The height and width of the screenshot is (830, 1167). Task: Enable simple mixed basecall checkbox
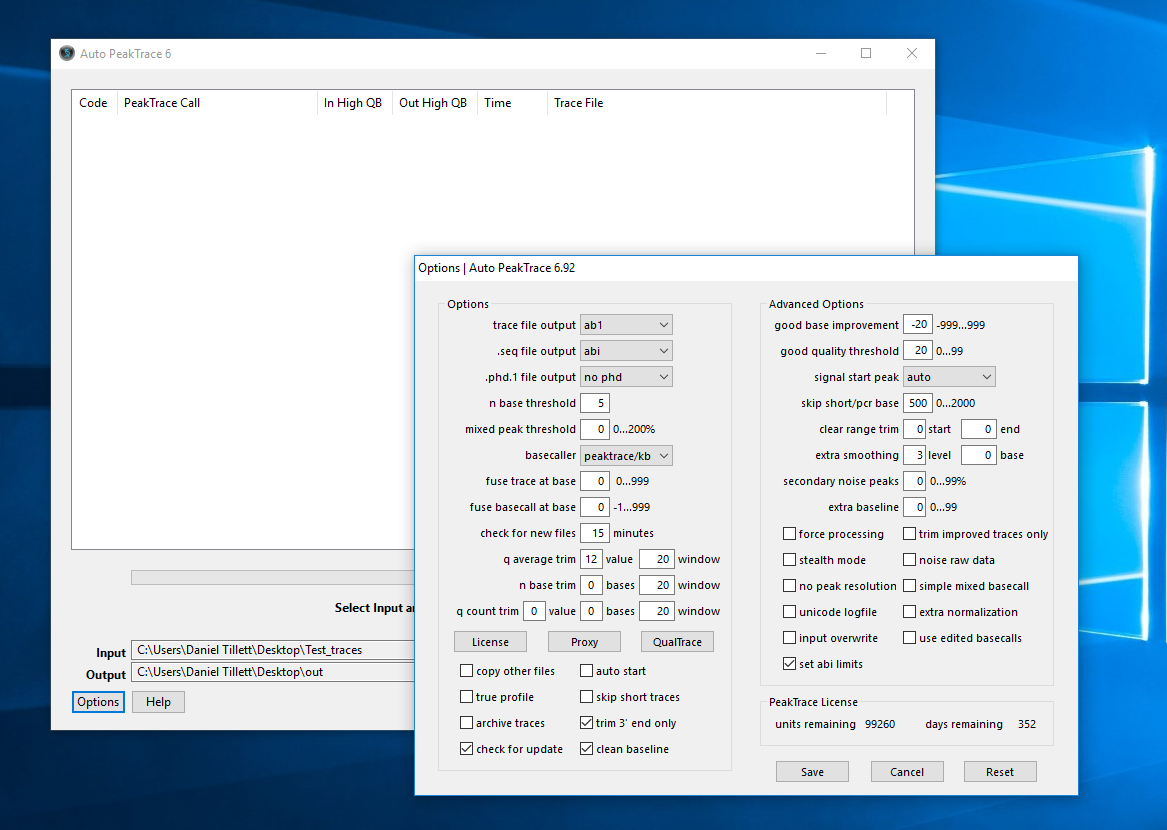(909, 586)
